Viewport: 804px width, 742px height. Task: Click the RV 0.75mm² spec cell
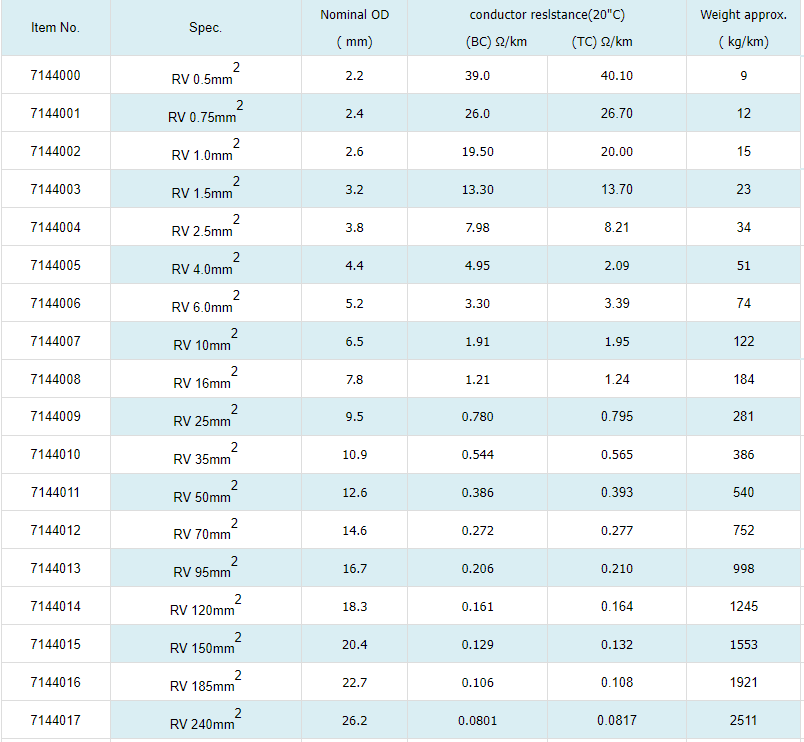[x=205, y=115]
